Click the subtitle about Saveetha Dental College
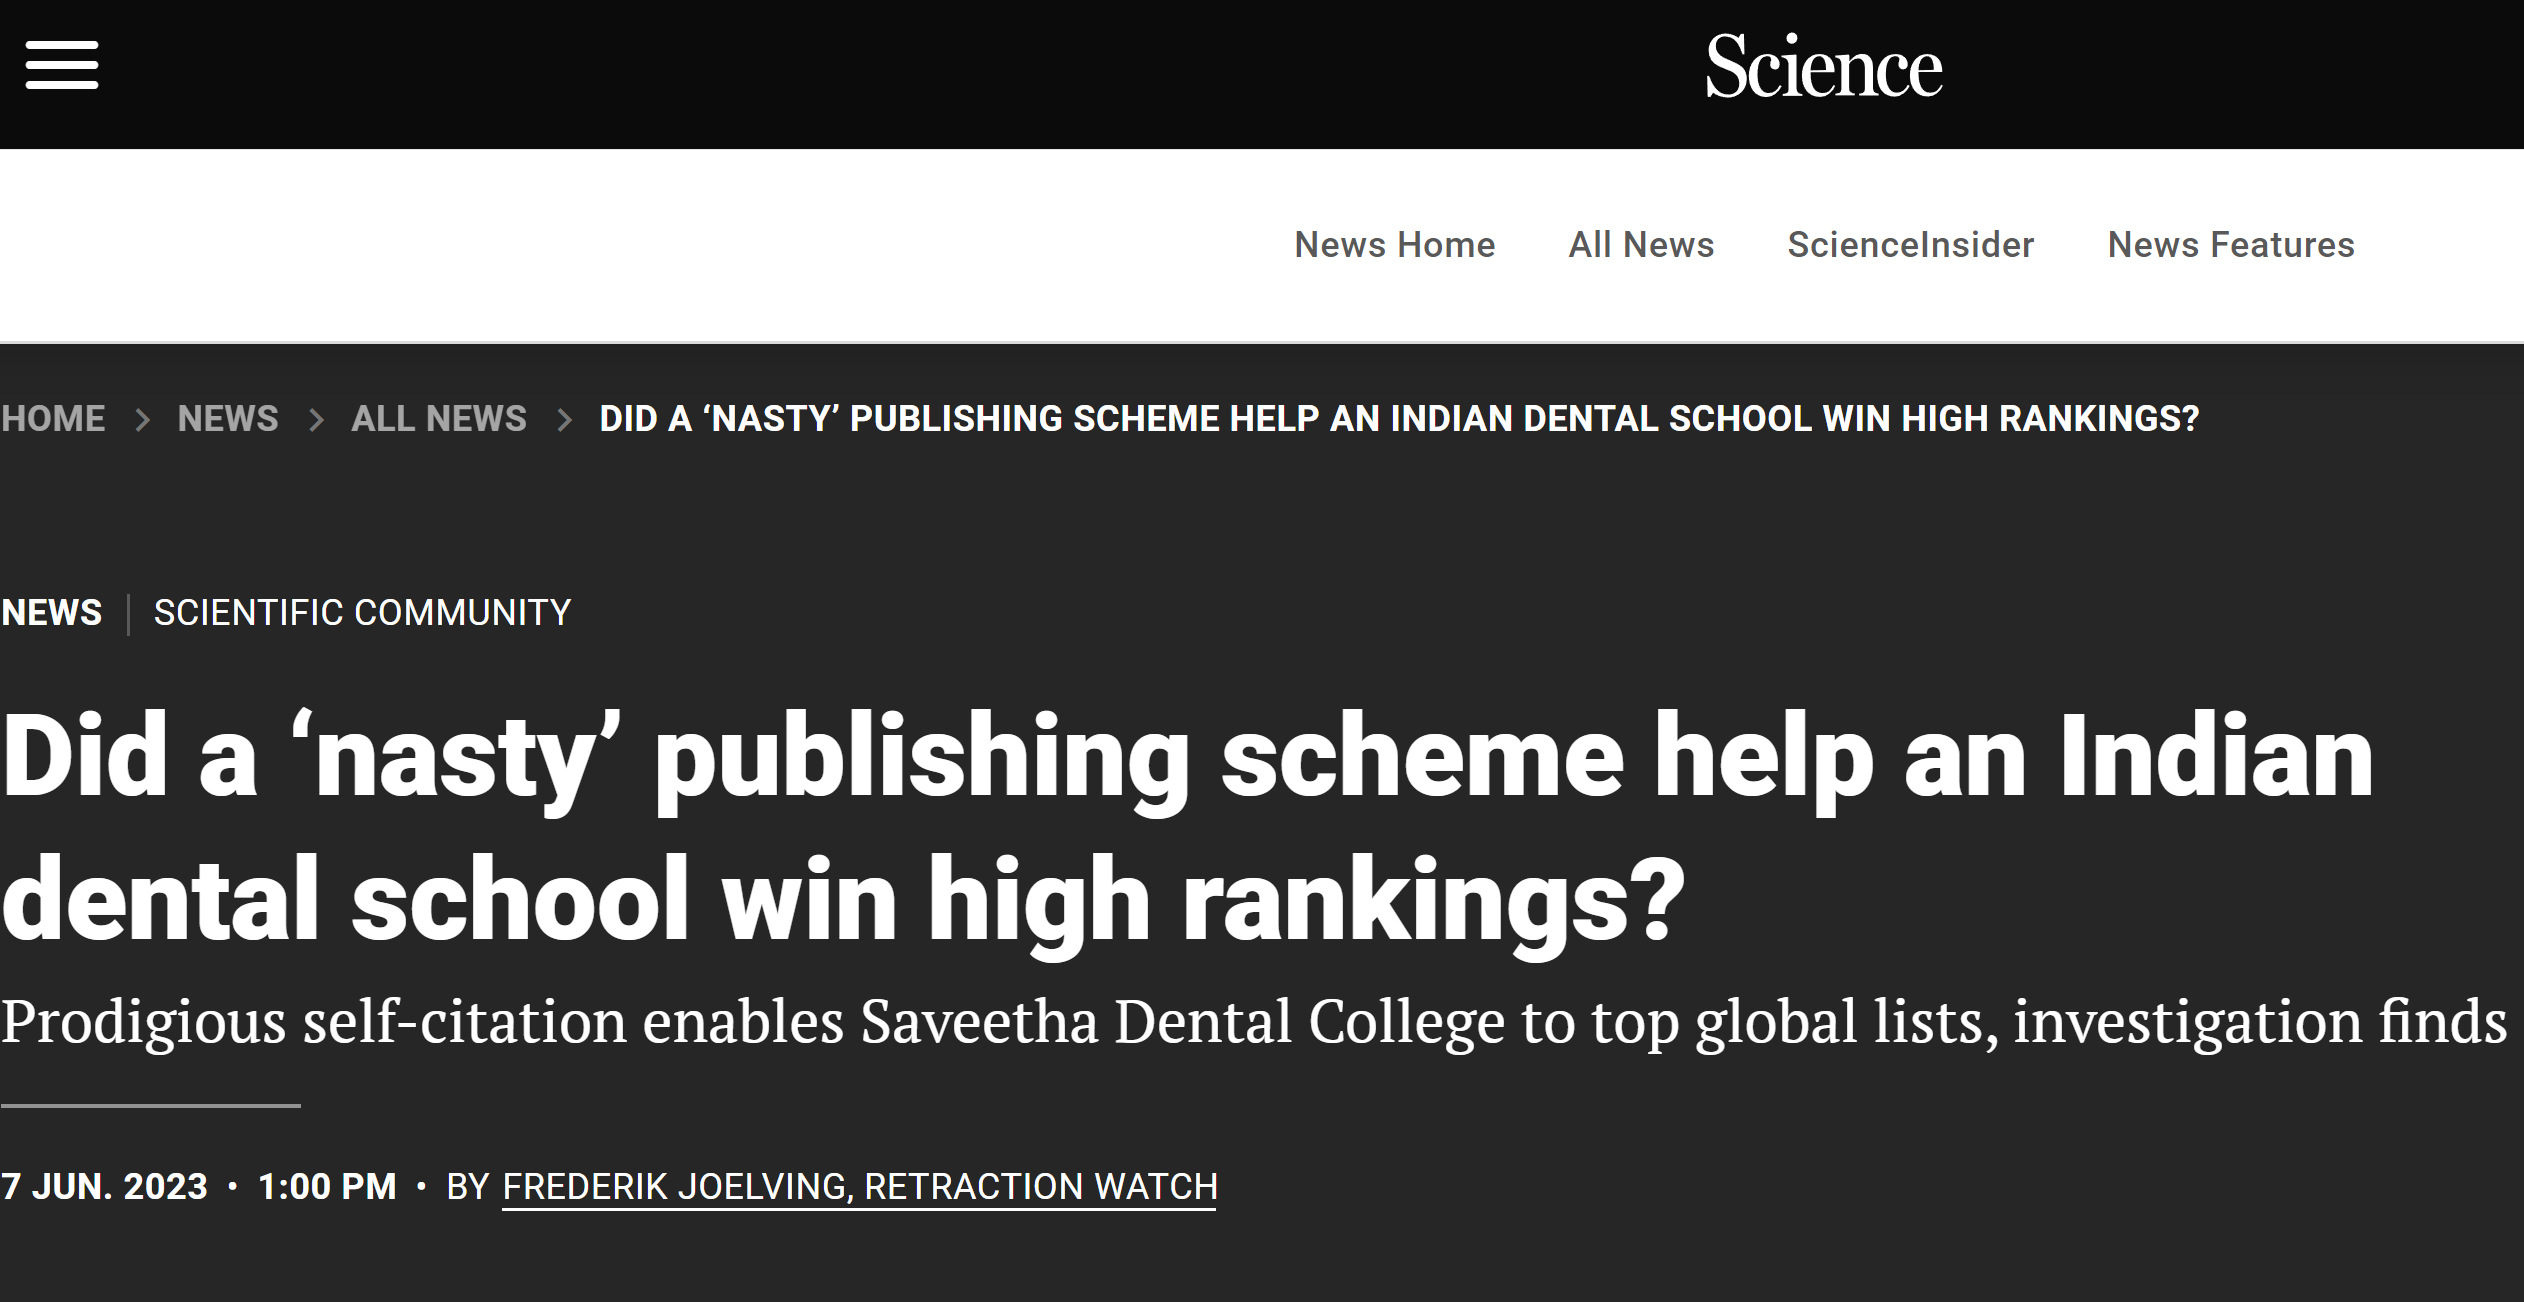The width and height of the screenshot is (2524, 1302). click(1254, 1022)
